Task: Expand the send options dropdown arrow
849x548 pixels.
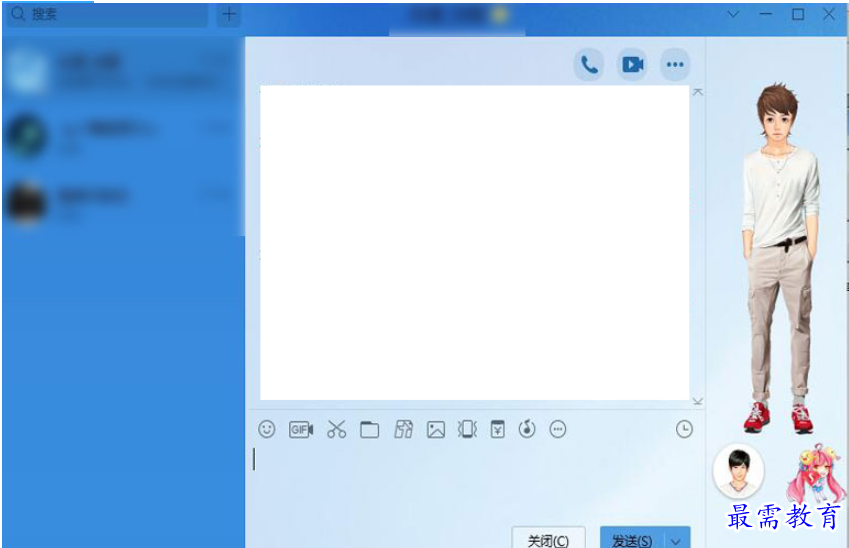Action: [x=676, y=540]
